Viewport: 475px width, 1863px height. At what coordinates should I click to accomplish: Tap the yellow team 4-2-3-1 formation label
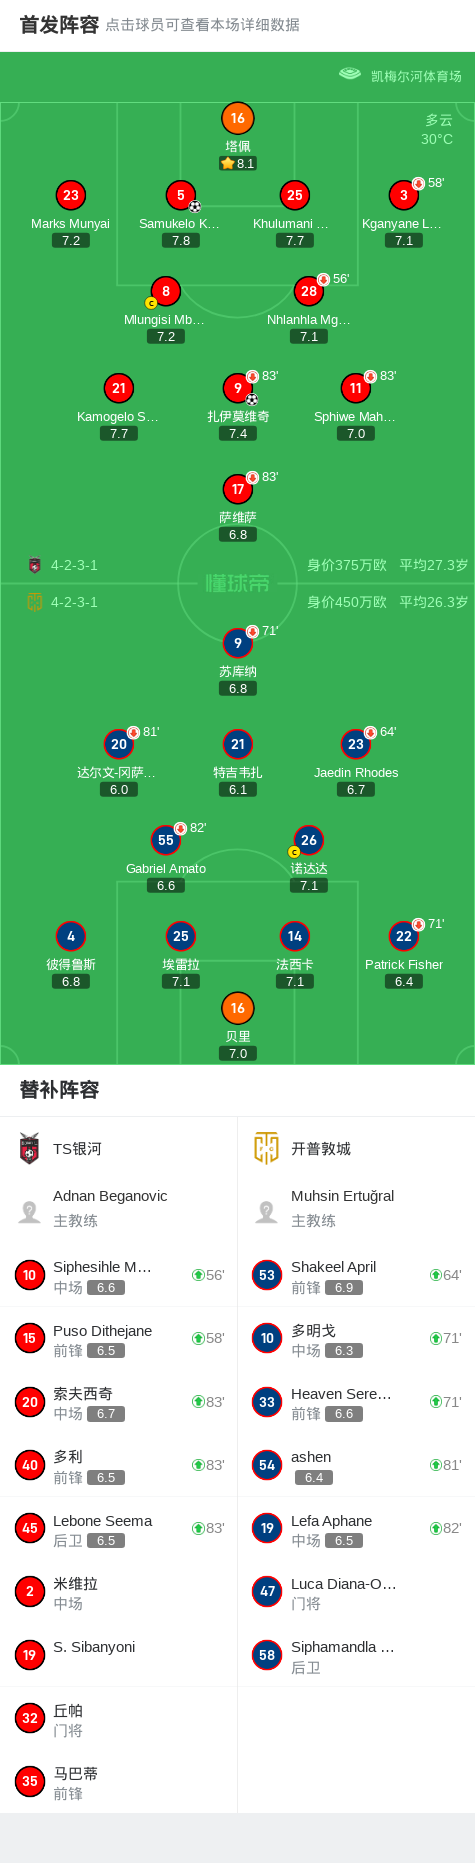coord(74,602)
